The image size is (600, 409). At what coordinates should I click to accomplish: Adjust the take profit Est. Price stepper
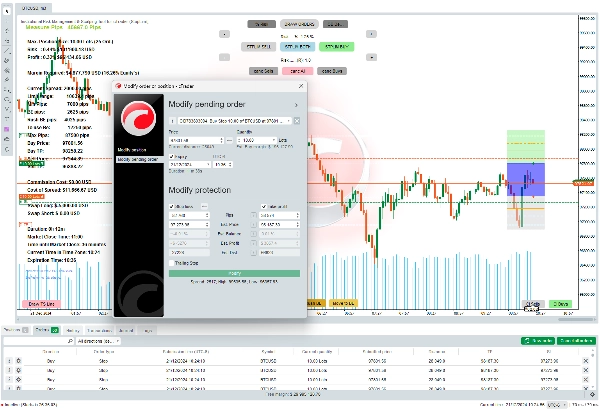point(297,225)
